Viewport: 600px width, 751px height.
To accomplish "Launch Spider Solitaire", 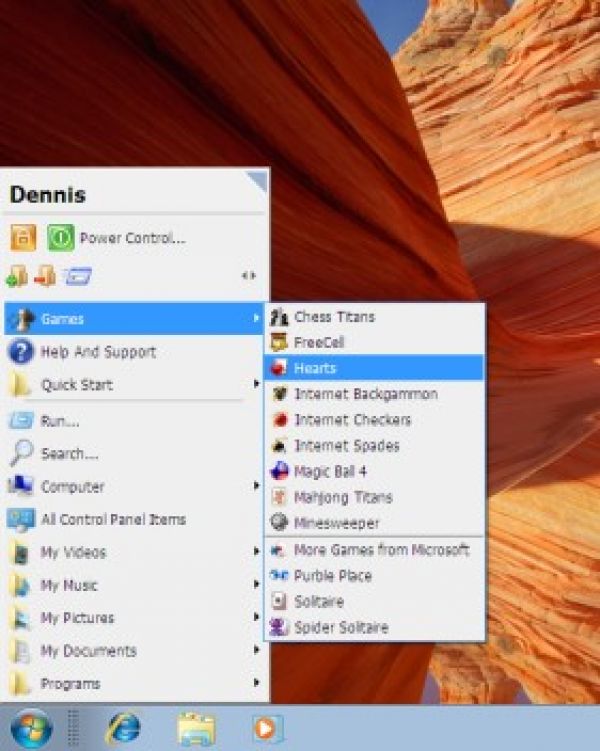I will [x=374, y=627].
